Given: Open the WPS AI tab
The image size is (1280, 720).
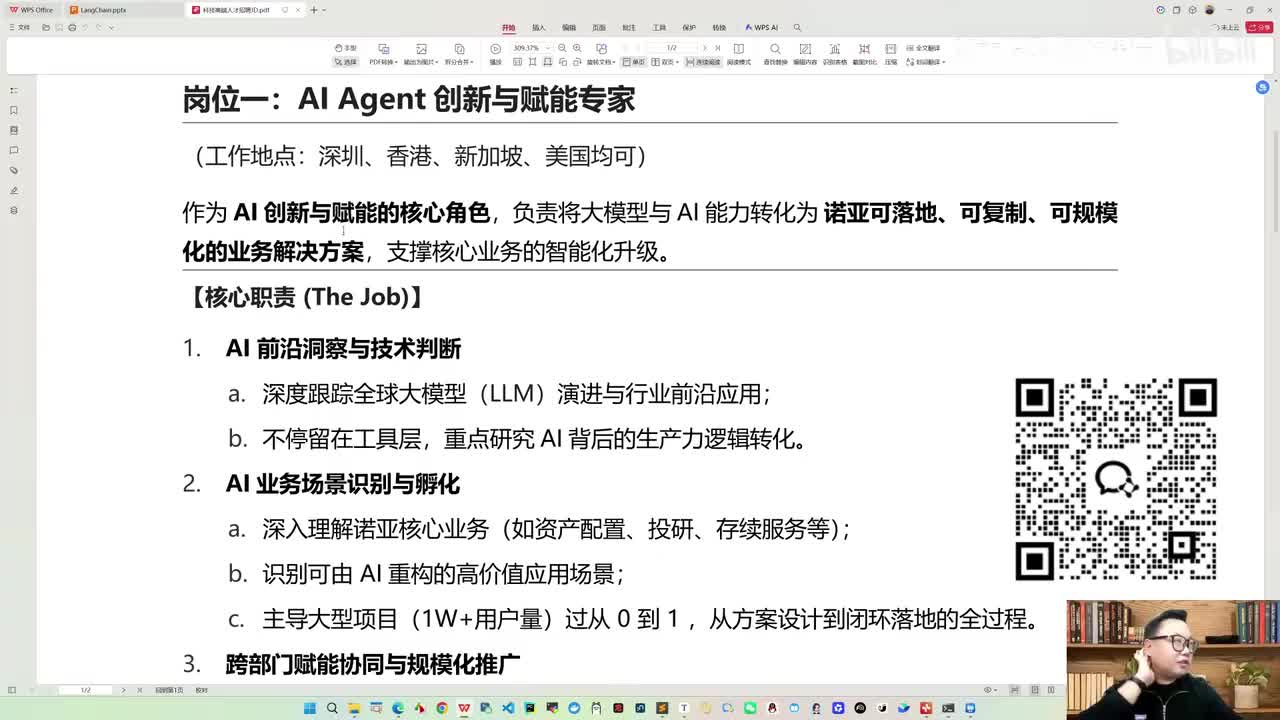Looking at the screenshot, I should (x=762, y=28).
